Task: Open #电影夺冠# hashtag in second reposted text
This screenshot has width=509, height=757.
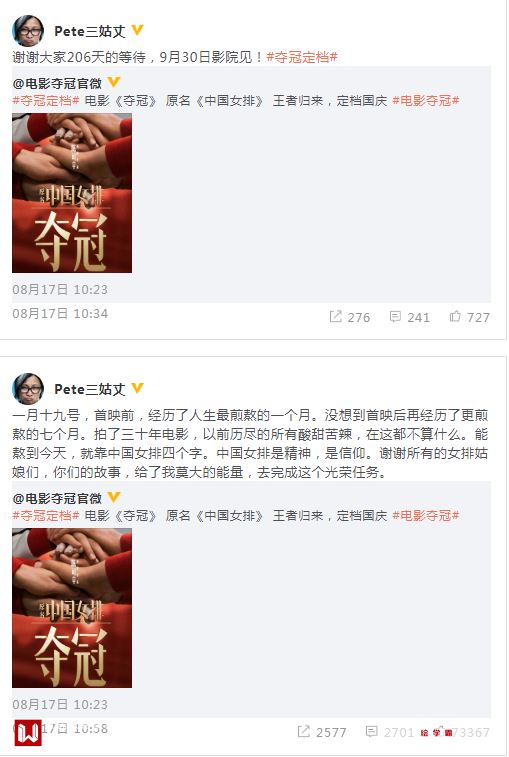Action: 425,516
